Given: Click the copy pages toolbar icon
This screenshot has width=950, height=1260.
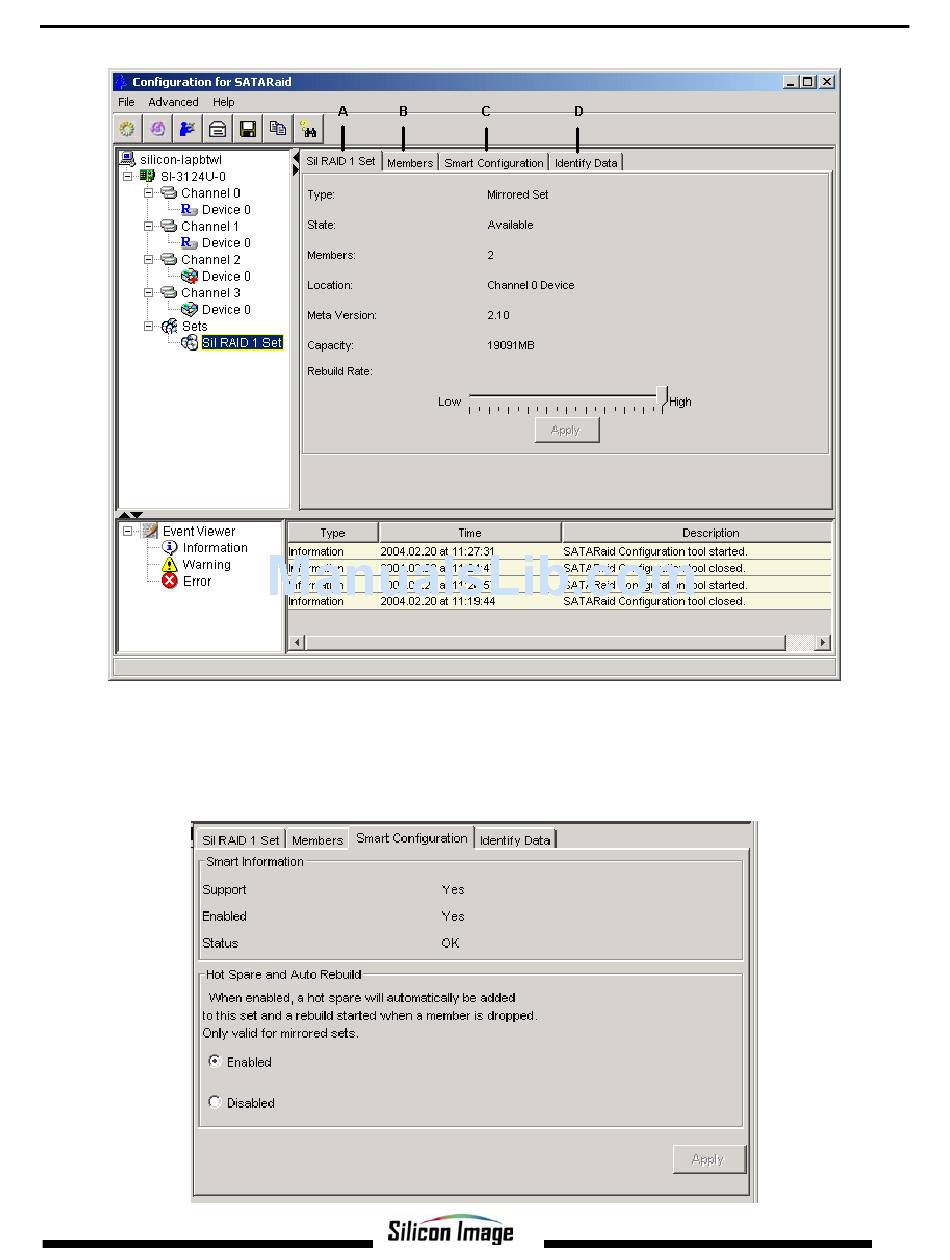Looking at the screenshot, I should pyautogui.click(x=278, y=129).
